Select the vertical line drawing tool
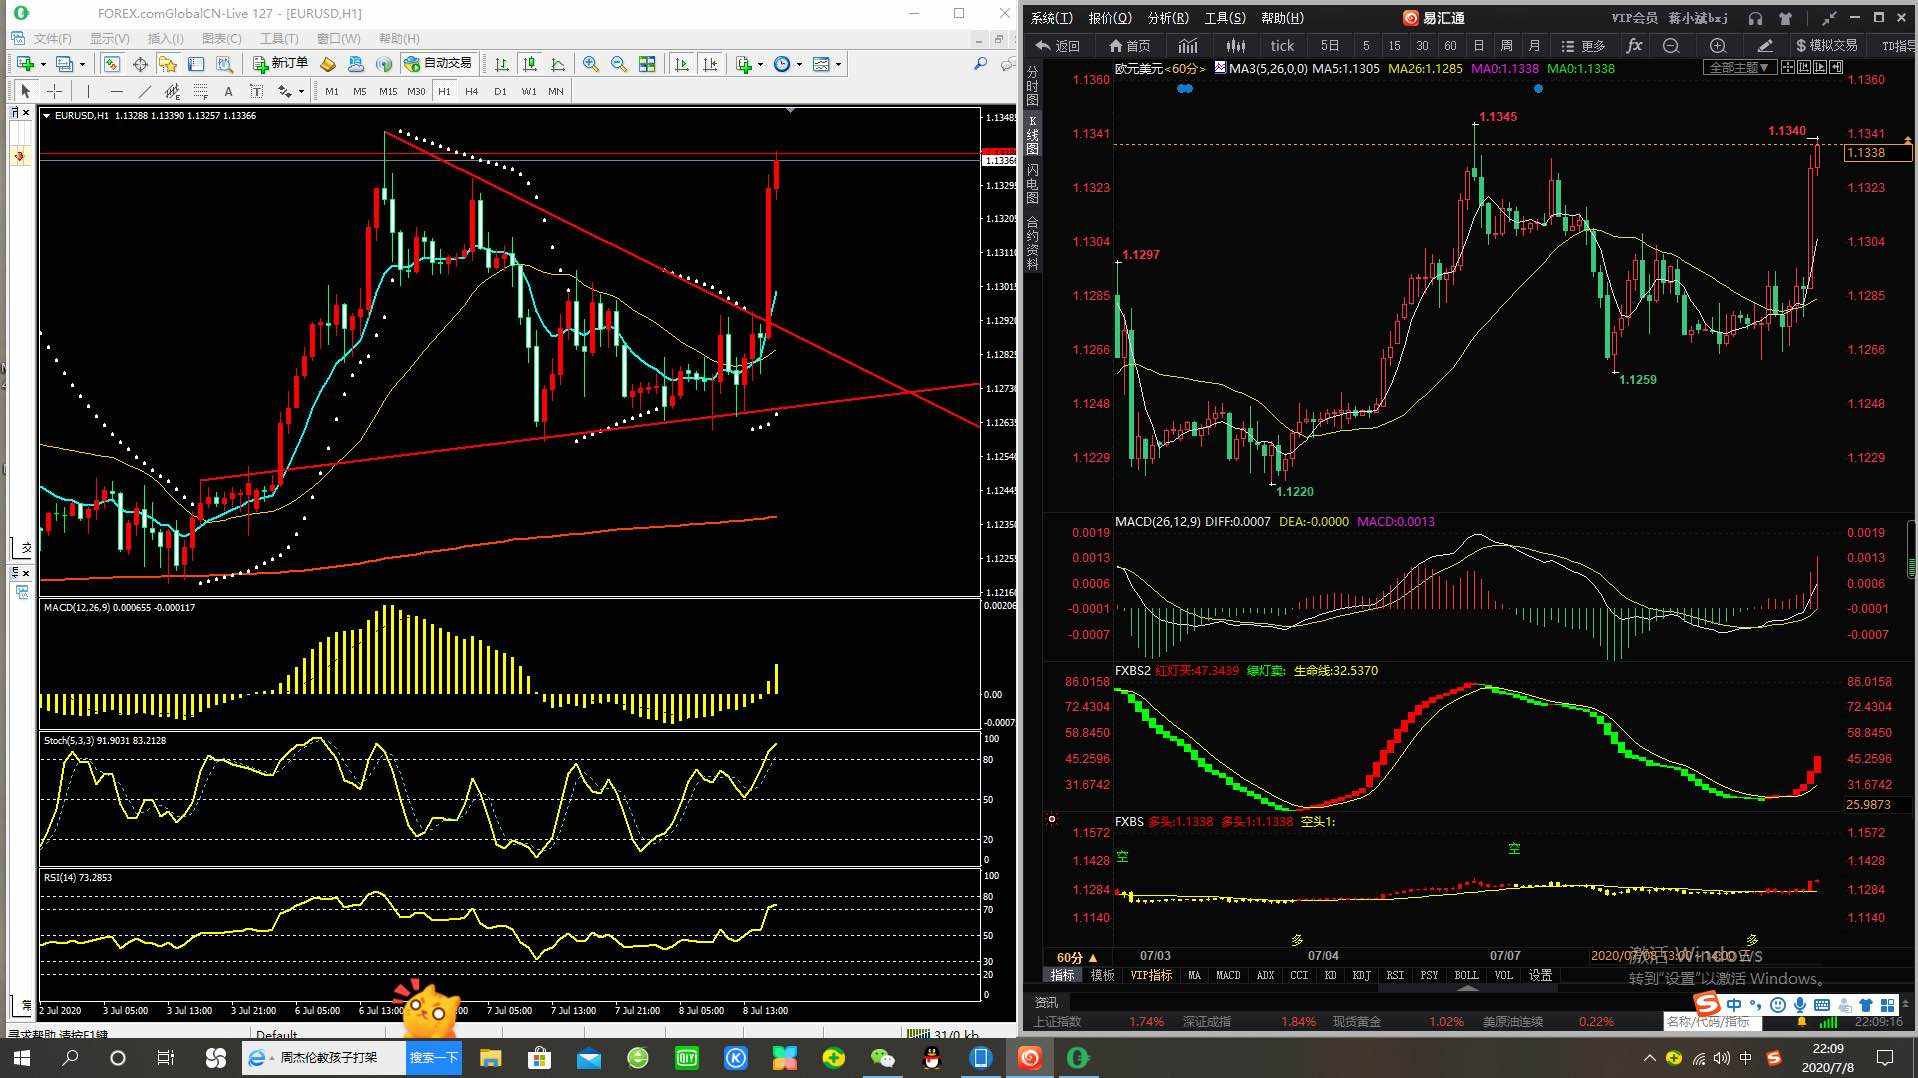 click(x=88, y=91)
